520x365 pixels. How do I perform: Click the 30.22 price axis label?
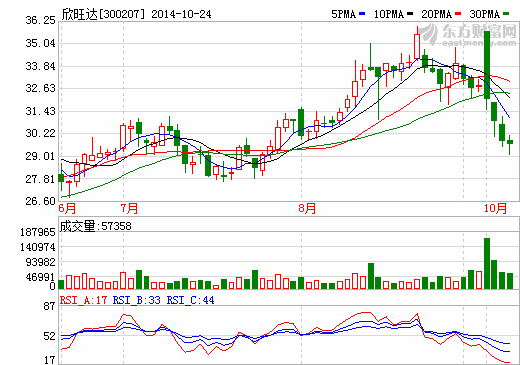(x=41, y=133)
